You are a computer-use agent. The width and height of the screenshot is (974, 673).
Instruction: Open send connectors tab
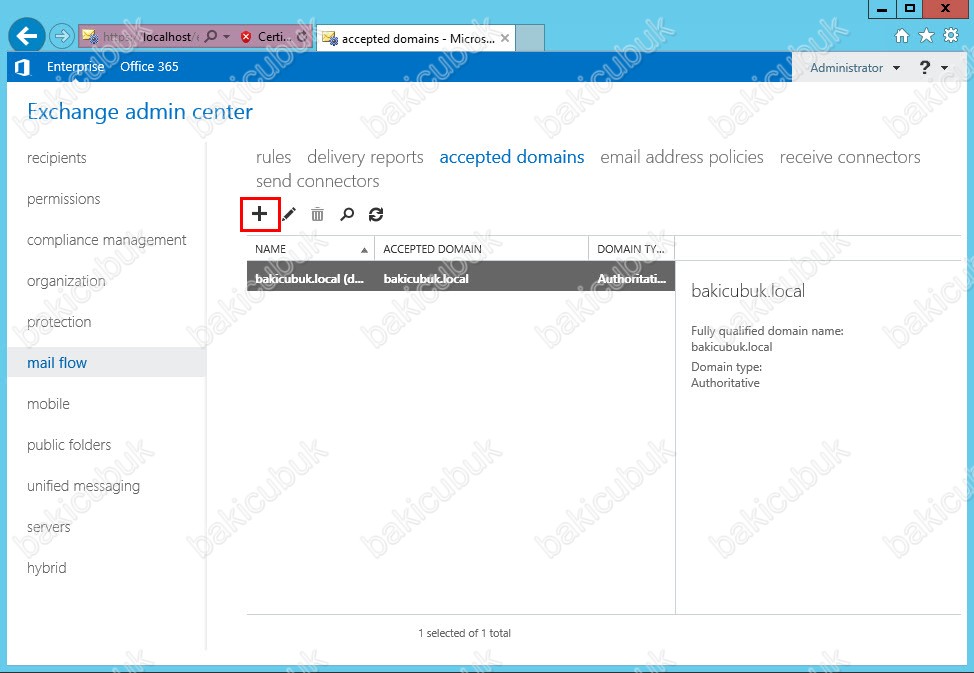[317, 181]
